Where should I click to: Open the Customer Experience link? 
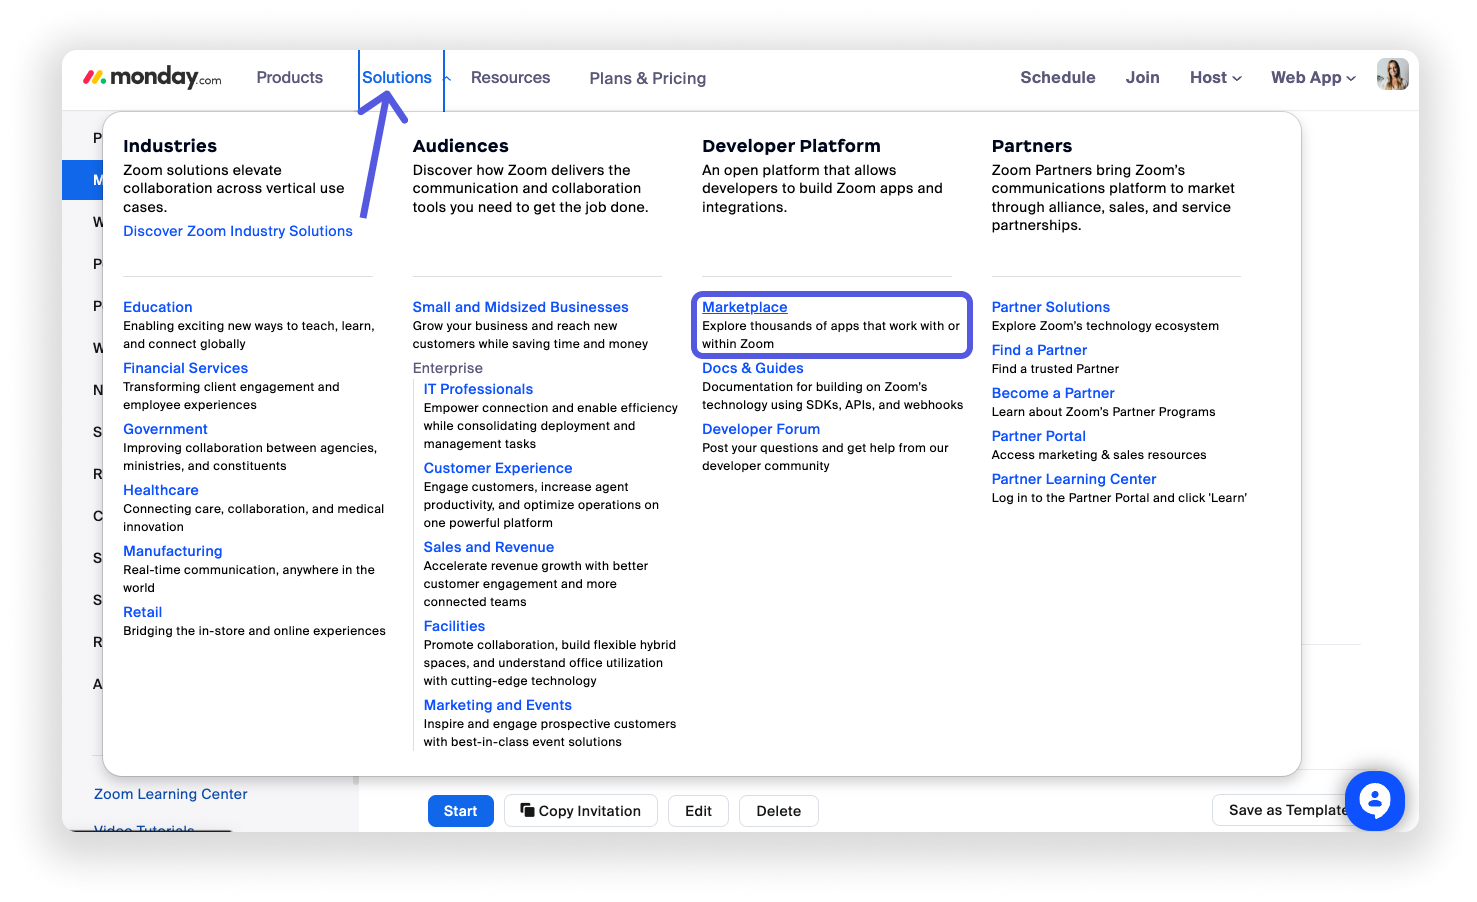click(498, 468)
